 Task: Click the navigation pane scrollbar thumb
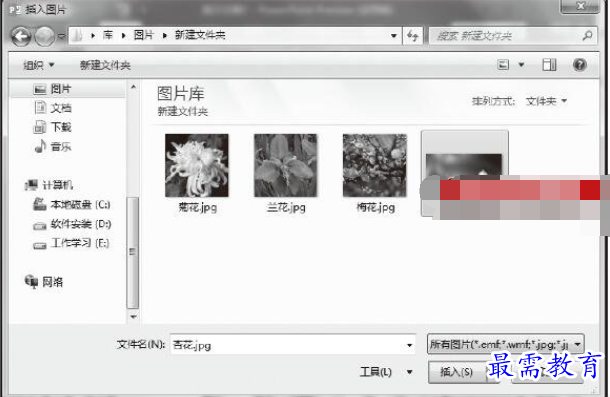point(133,252)
